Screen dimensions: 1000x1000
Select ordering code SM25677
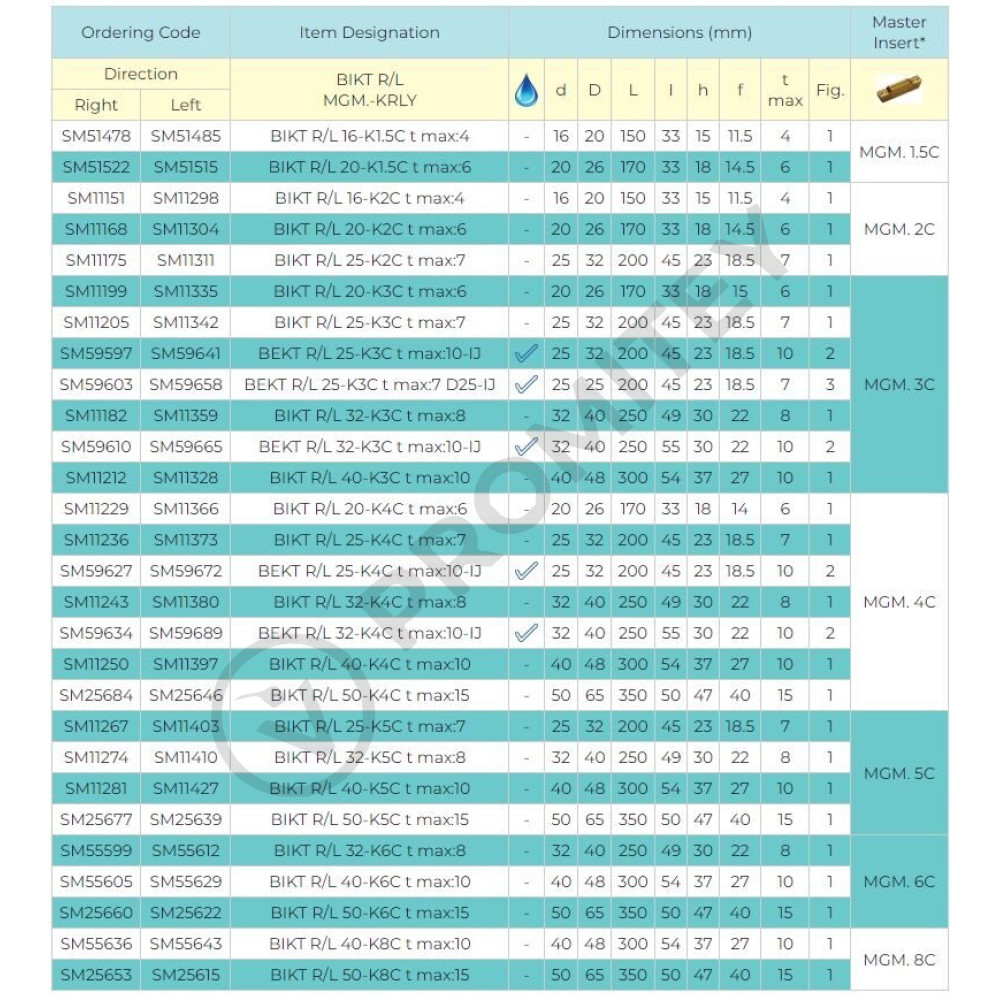[x=96, y=820]
